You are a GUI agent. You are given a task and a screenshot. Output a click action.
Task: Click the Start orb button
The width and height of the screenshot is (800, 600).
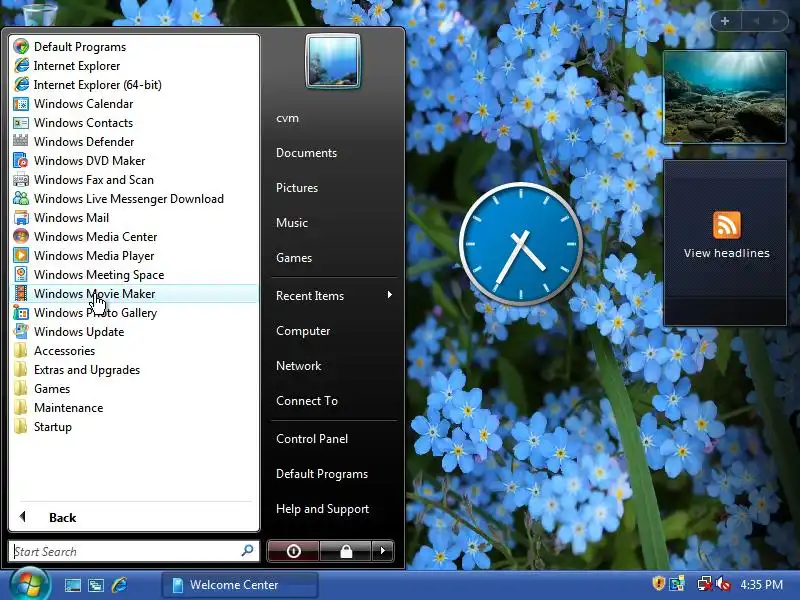30,584
